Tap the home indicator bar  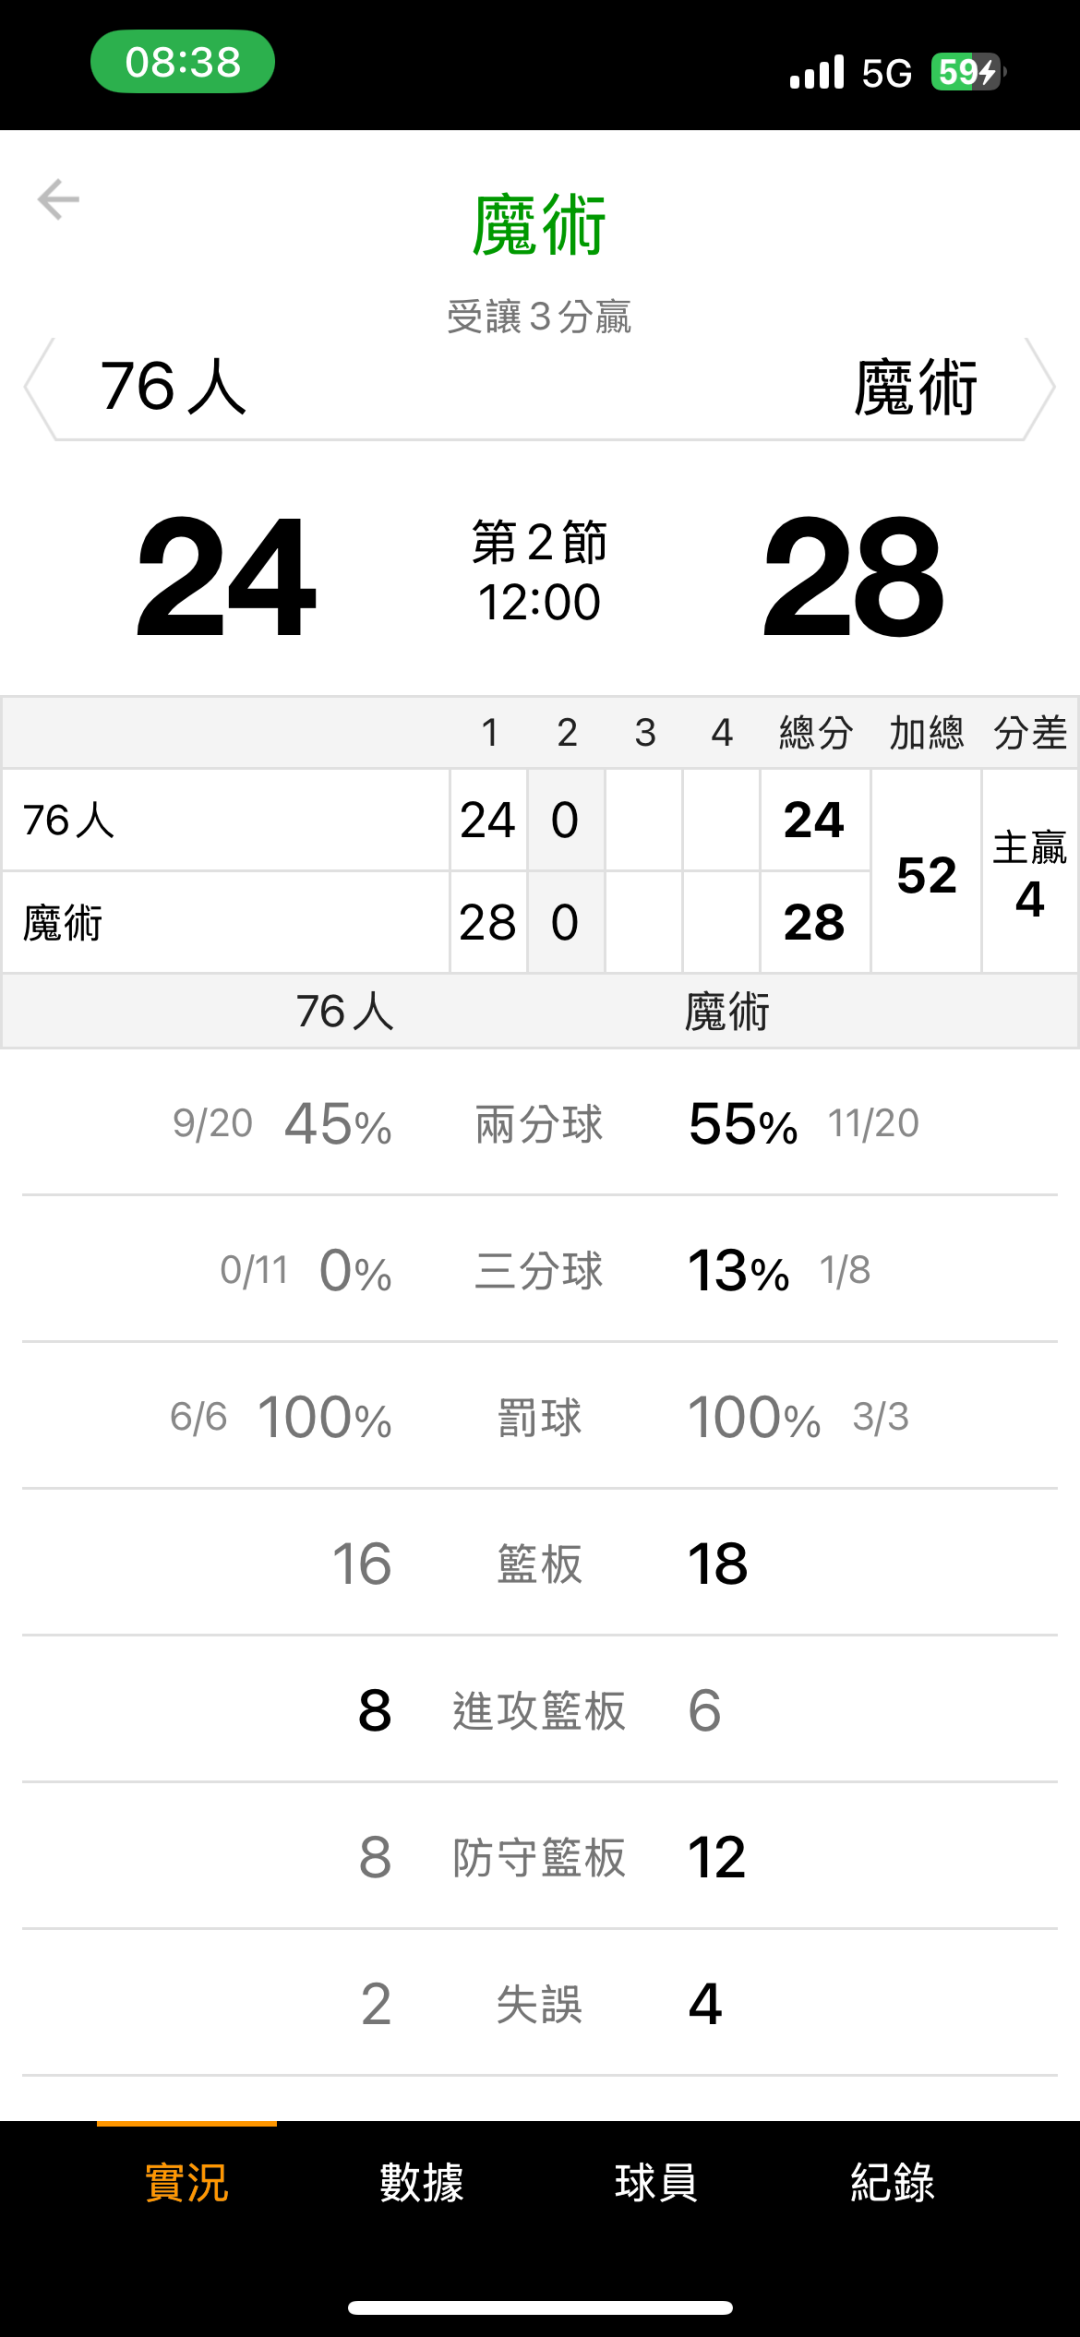tap(540, 2308)
